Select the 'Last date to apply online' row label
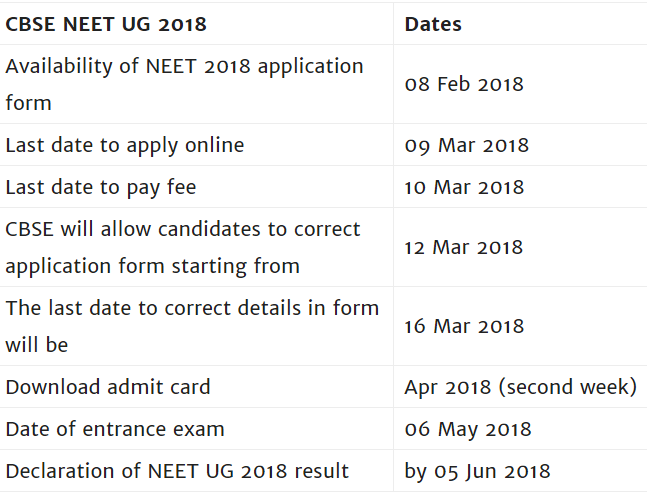This screenshot has width=647, height=496. [125, 145]
